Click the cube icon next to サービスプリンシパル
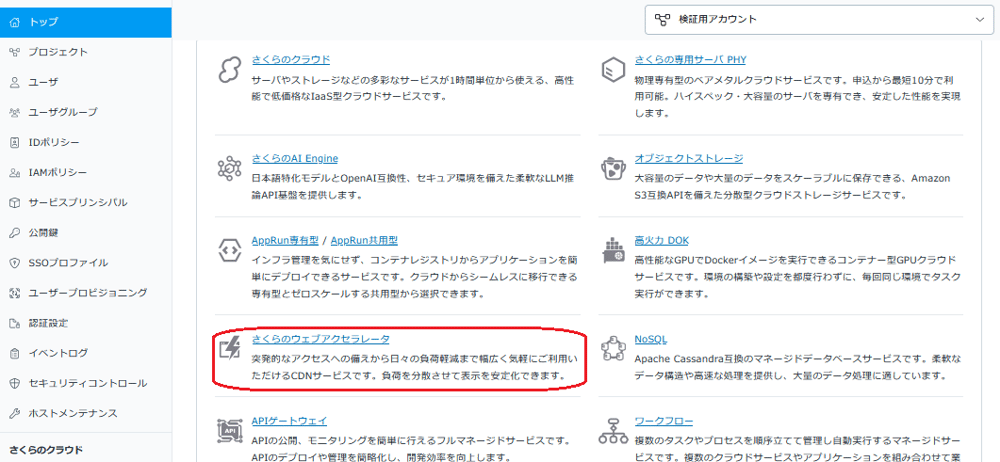Image resolution: width=1000 pixels, height=462 pixels. point(15,203)
